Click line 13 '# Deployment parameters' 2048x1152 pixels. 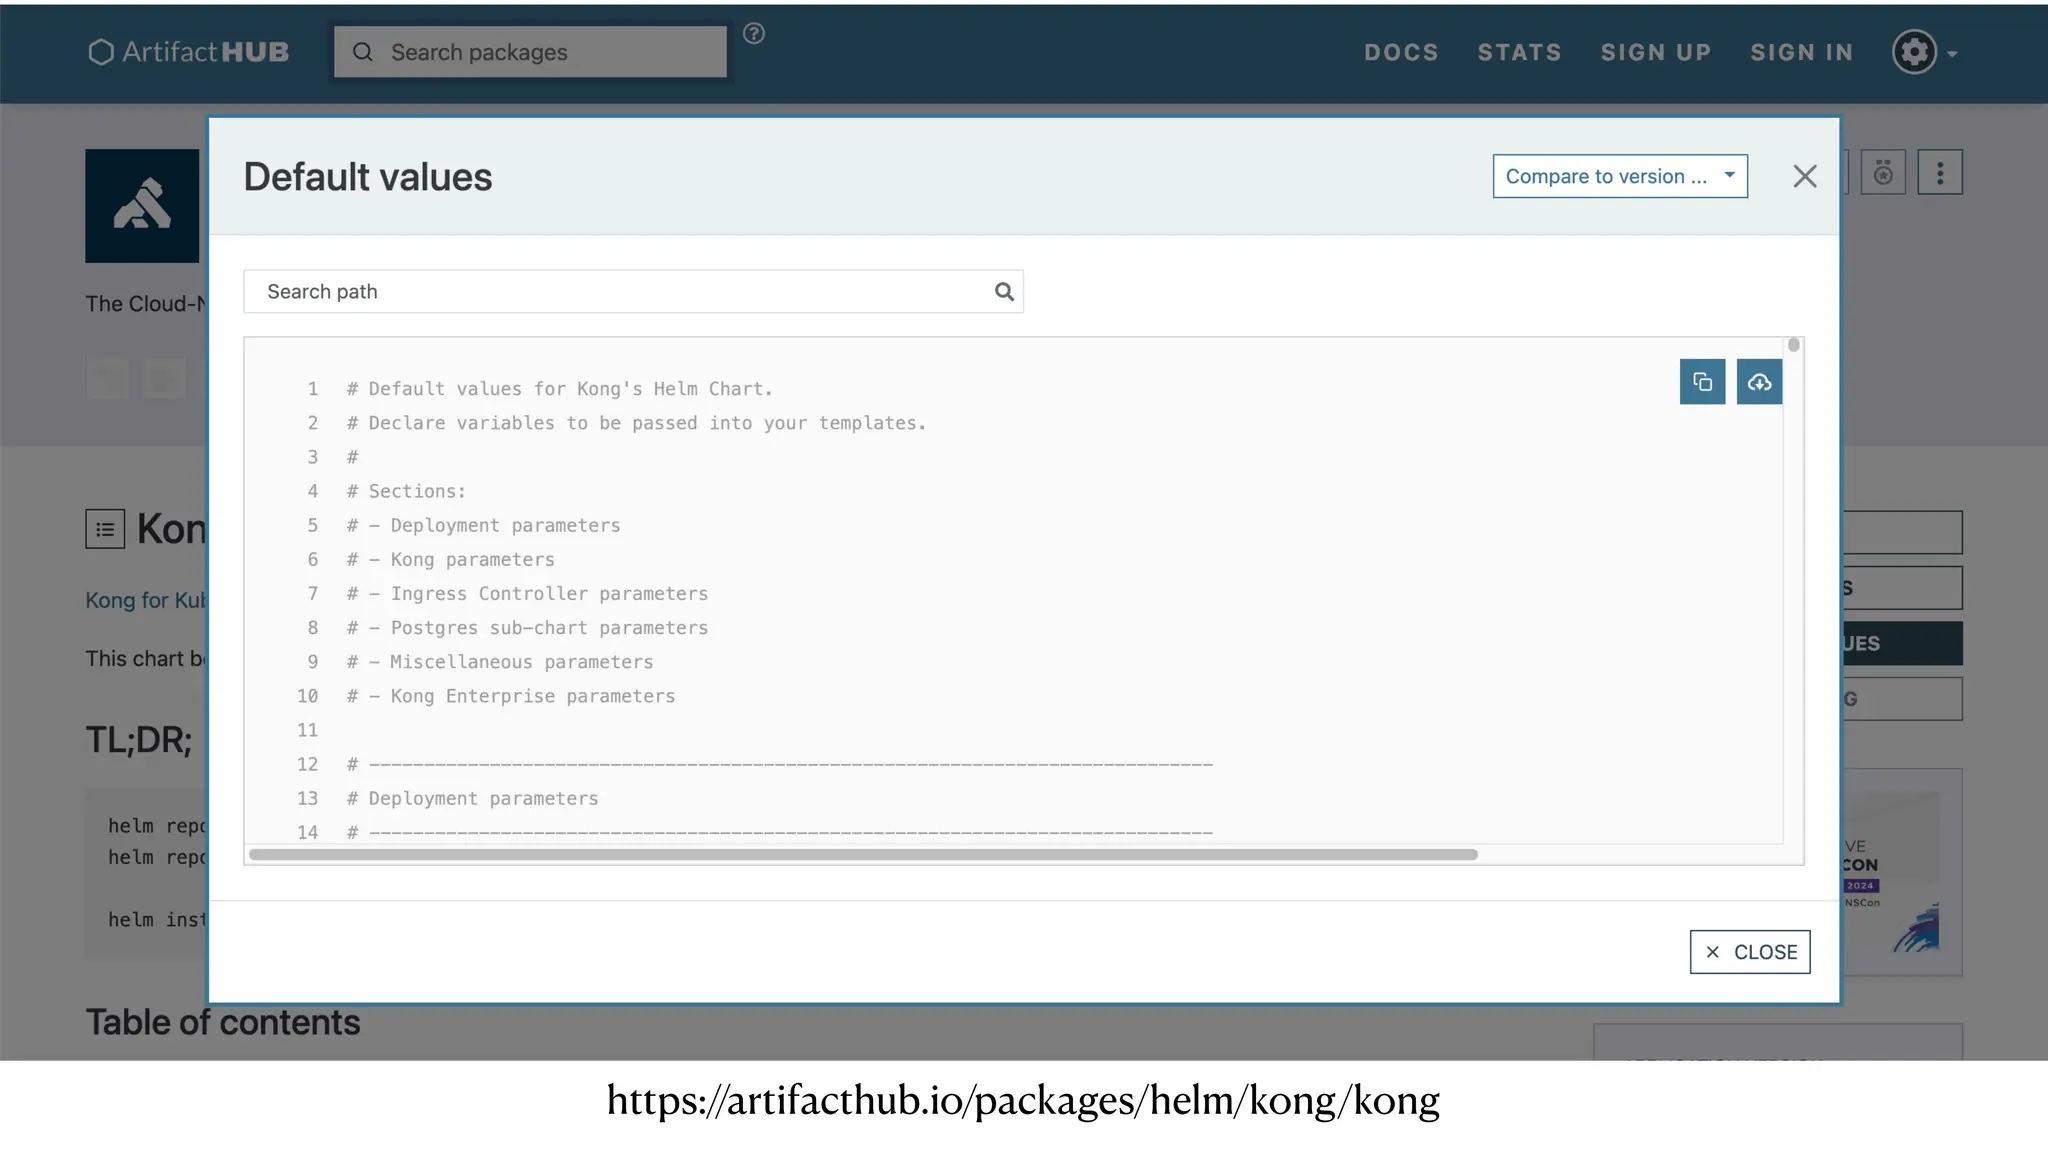click(x=472, y=799)
